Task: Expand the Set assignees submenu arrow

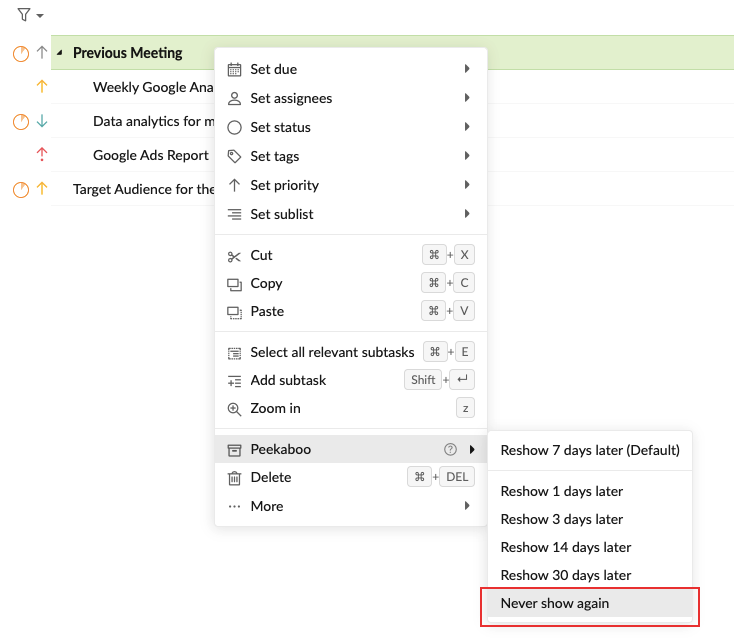Action: click(x=467, y=98)
